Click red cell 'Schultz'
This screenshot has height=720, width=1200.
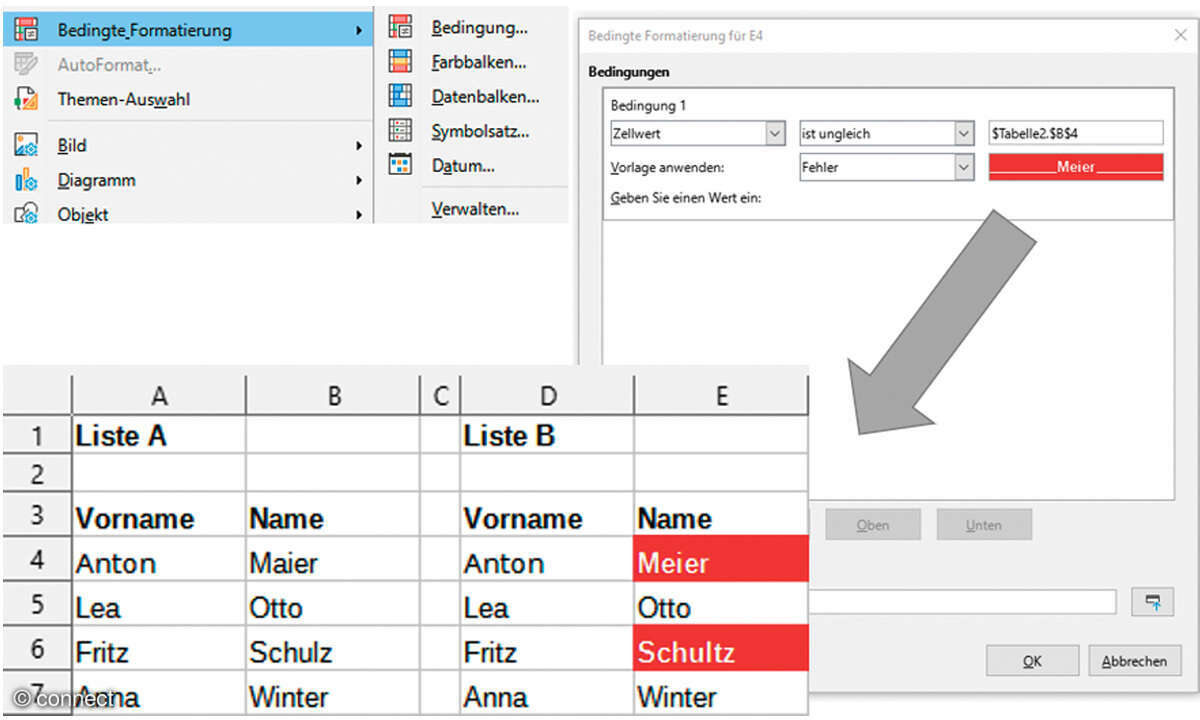coord(721,650)
